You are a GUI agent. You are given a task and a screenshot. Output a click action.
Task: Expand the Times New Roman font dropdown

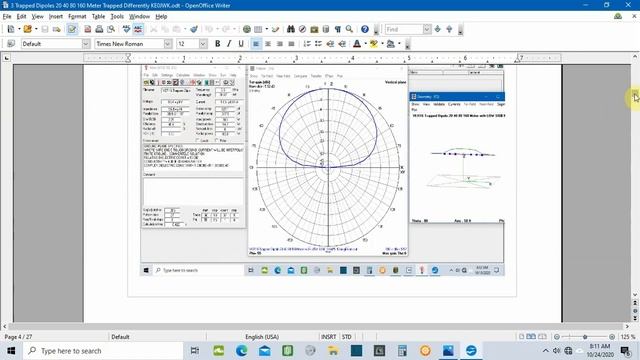pos(168,44)
